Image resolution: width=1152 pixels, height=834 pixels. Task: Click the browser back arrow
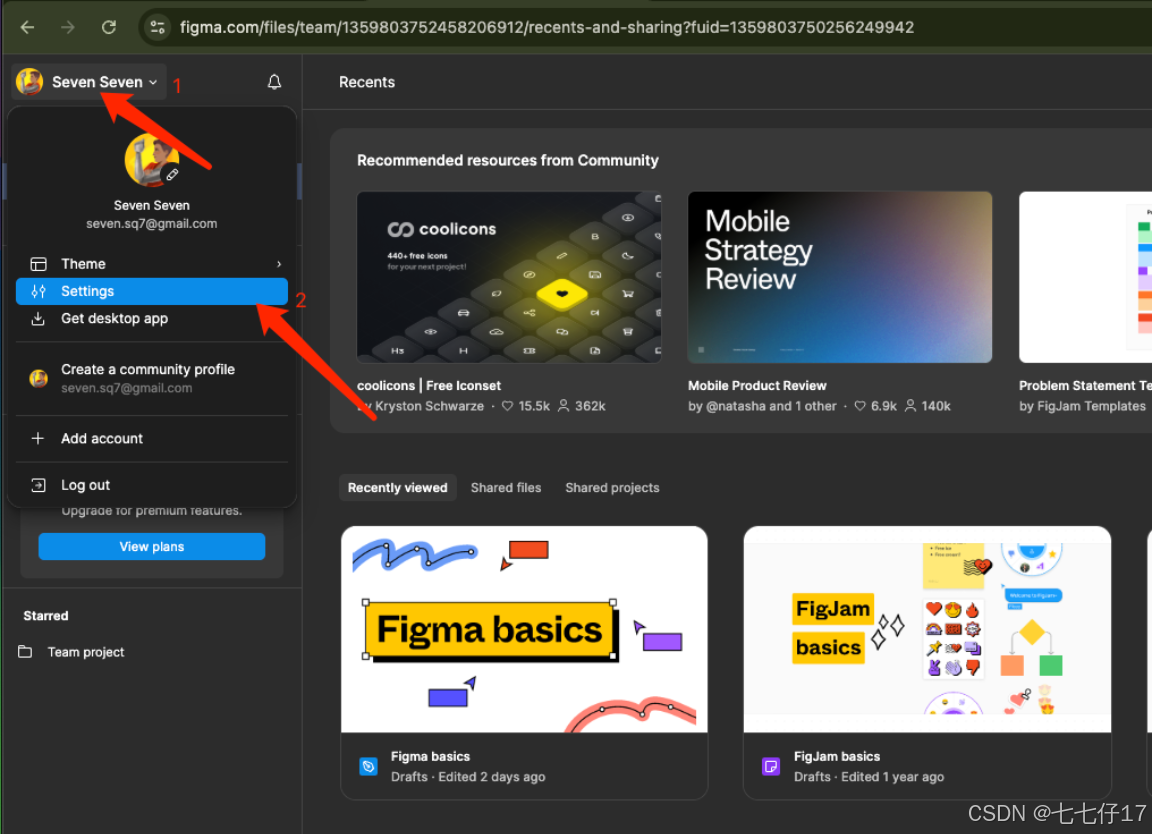(x=28, y=28)
